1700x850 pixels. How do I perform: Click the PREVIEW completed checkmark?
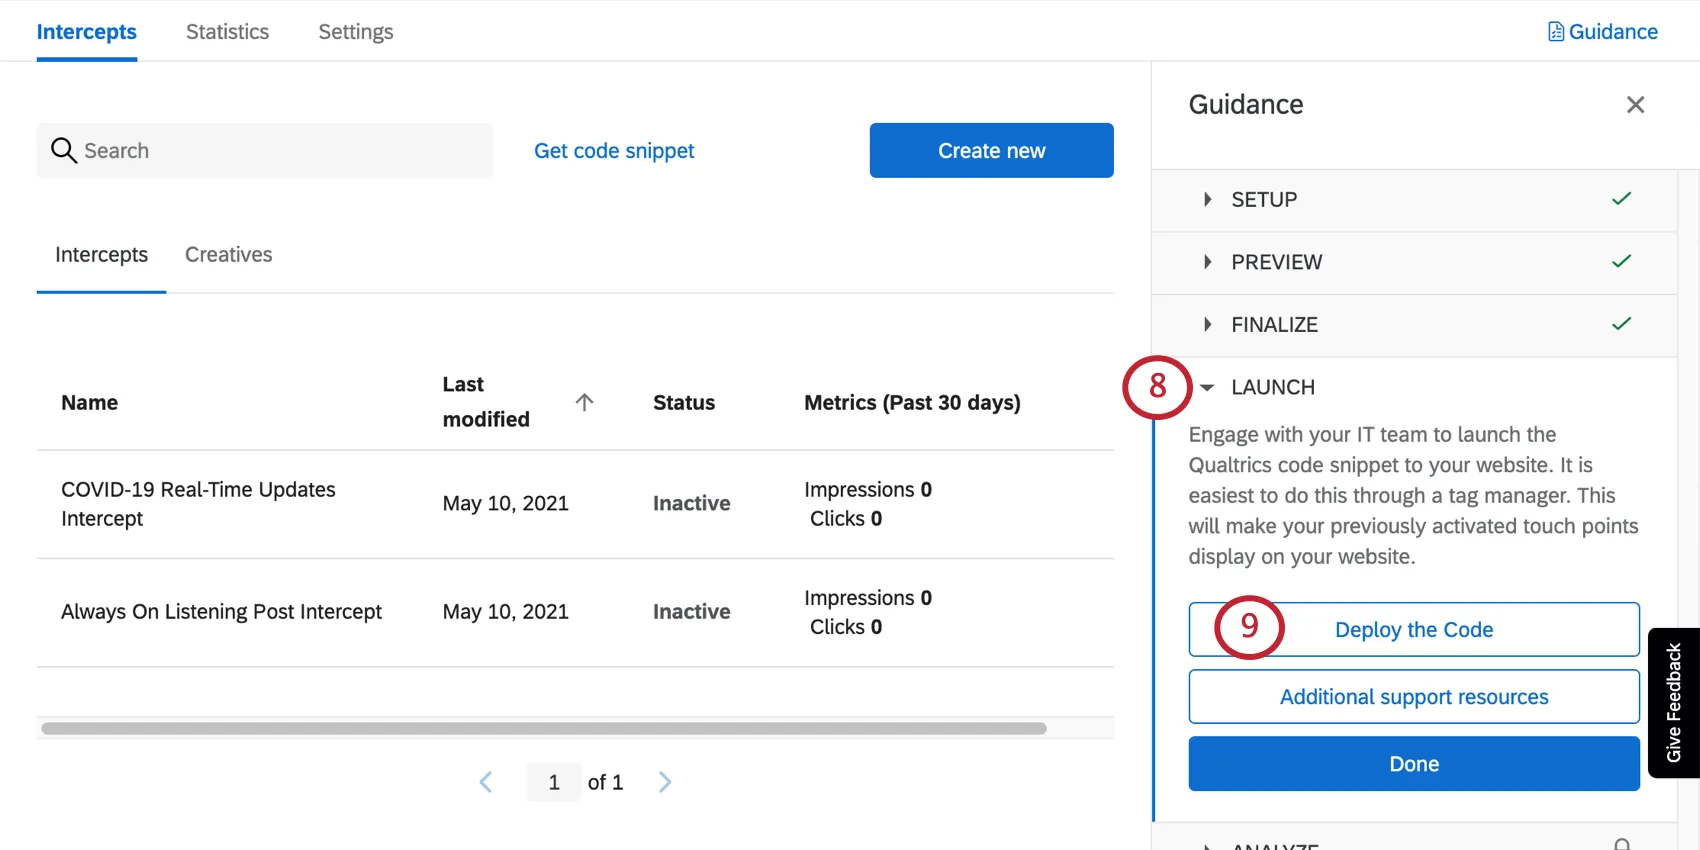[x=1621, y=262]
